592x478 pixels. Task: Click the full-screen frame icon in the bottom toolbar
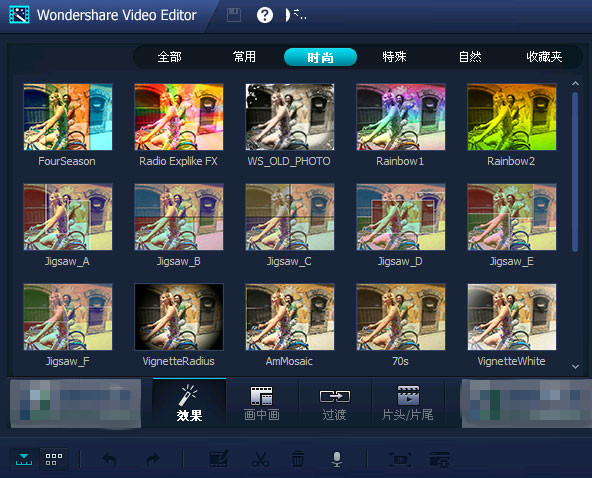pos(400,459)
